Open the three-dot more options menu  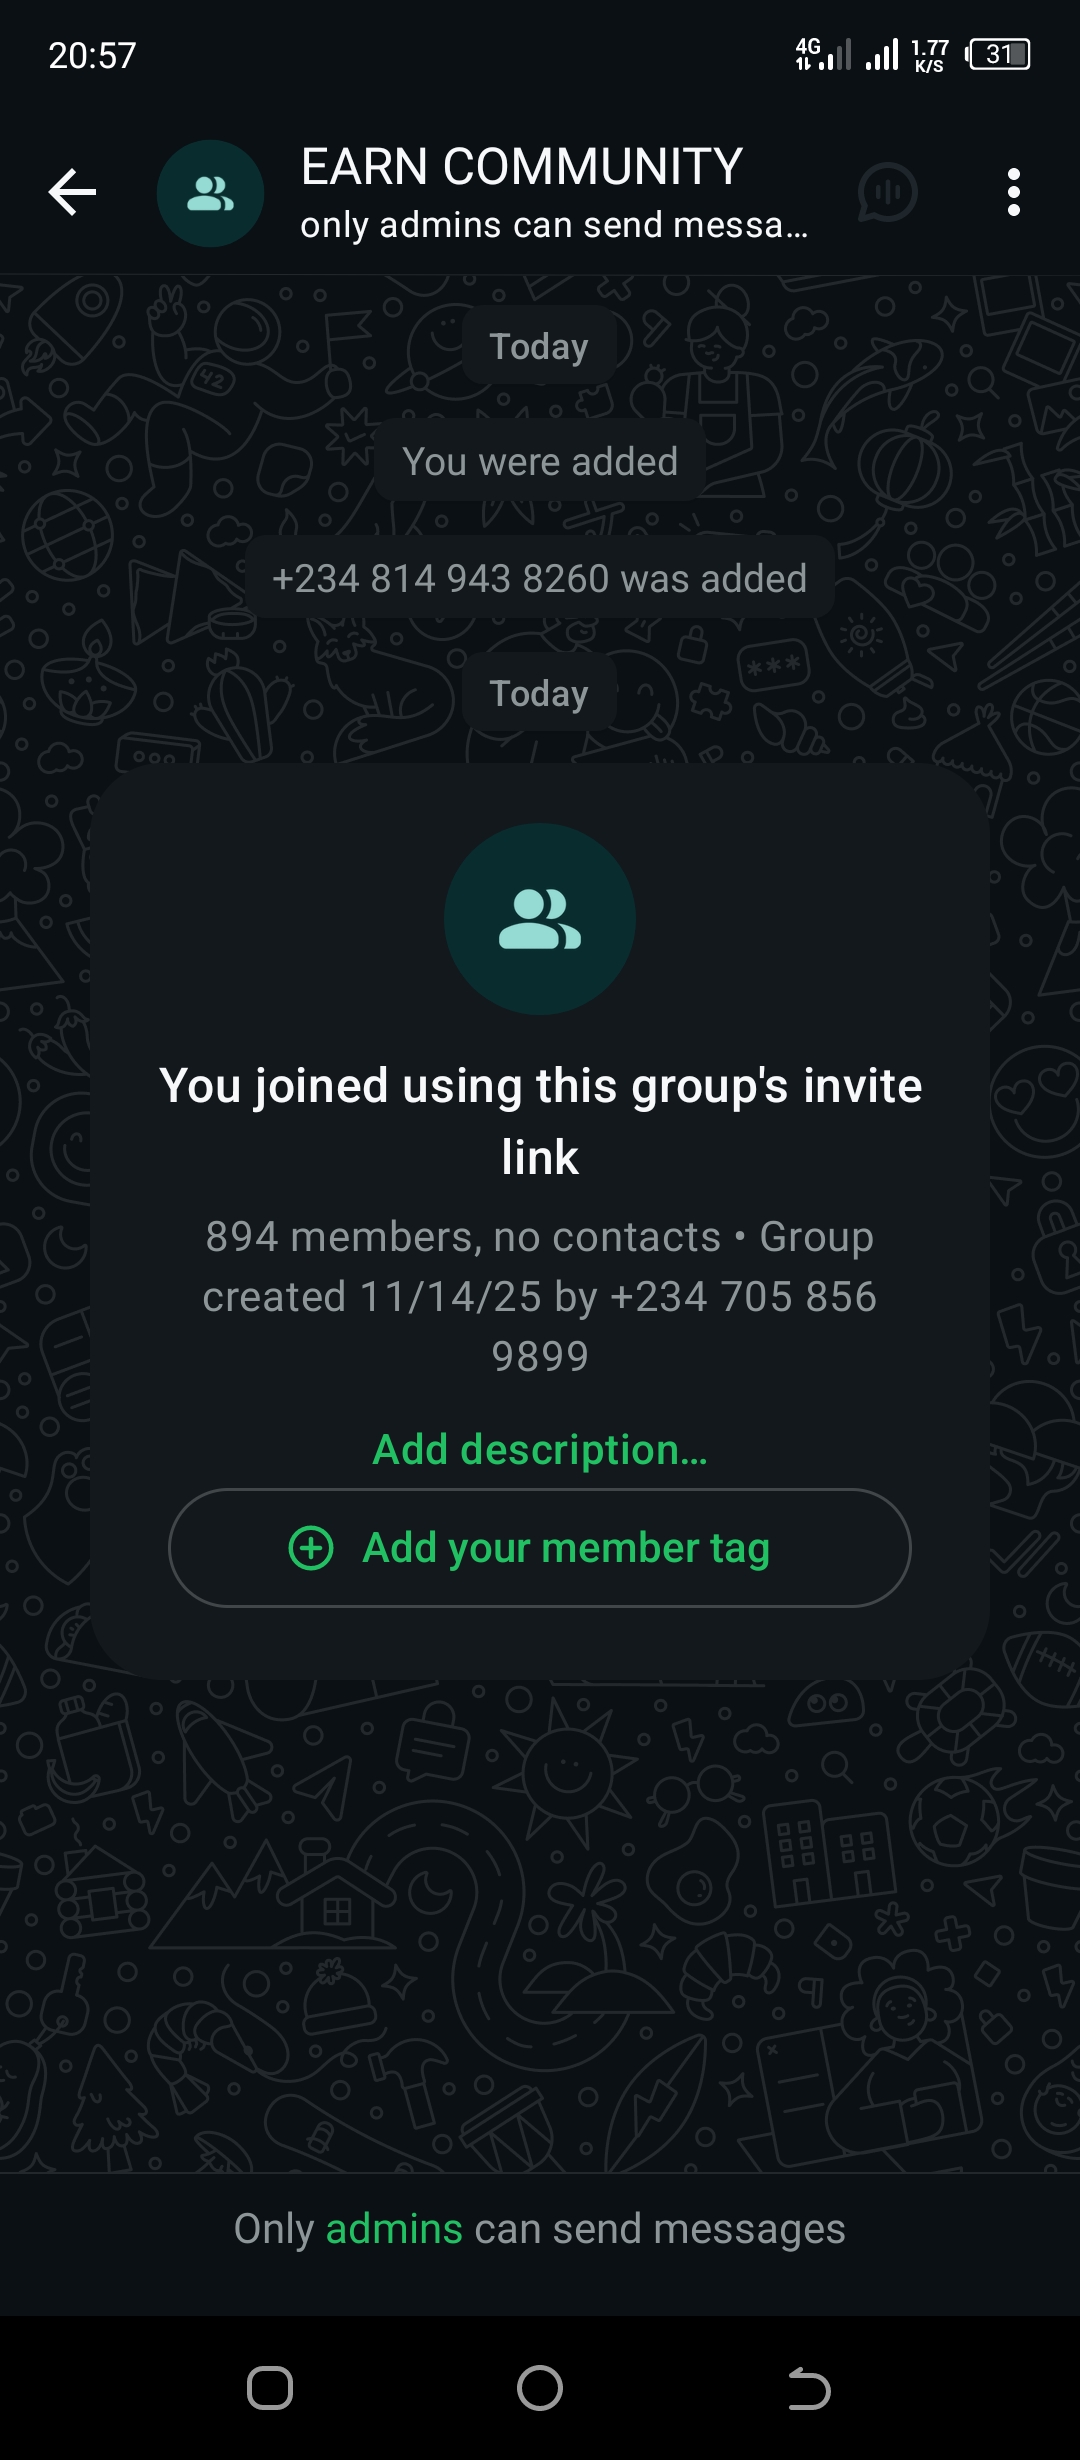point(1014,192)
